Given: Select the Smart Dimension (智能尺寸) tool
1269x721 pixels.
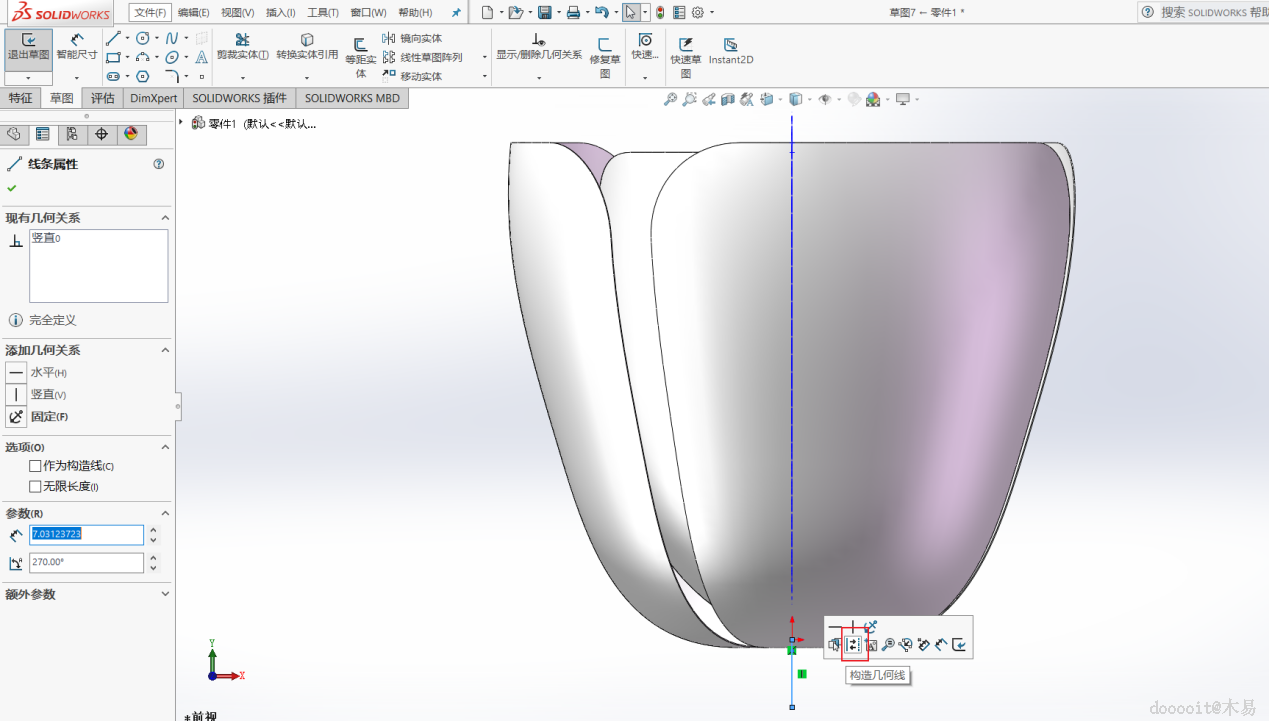Looking at the screenshot, I should [x=77, y=47].
